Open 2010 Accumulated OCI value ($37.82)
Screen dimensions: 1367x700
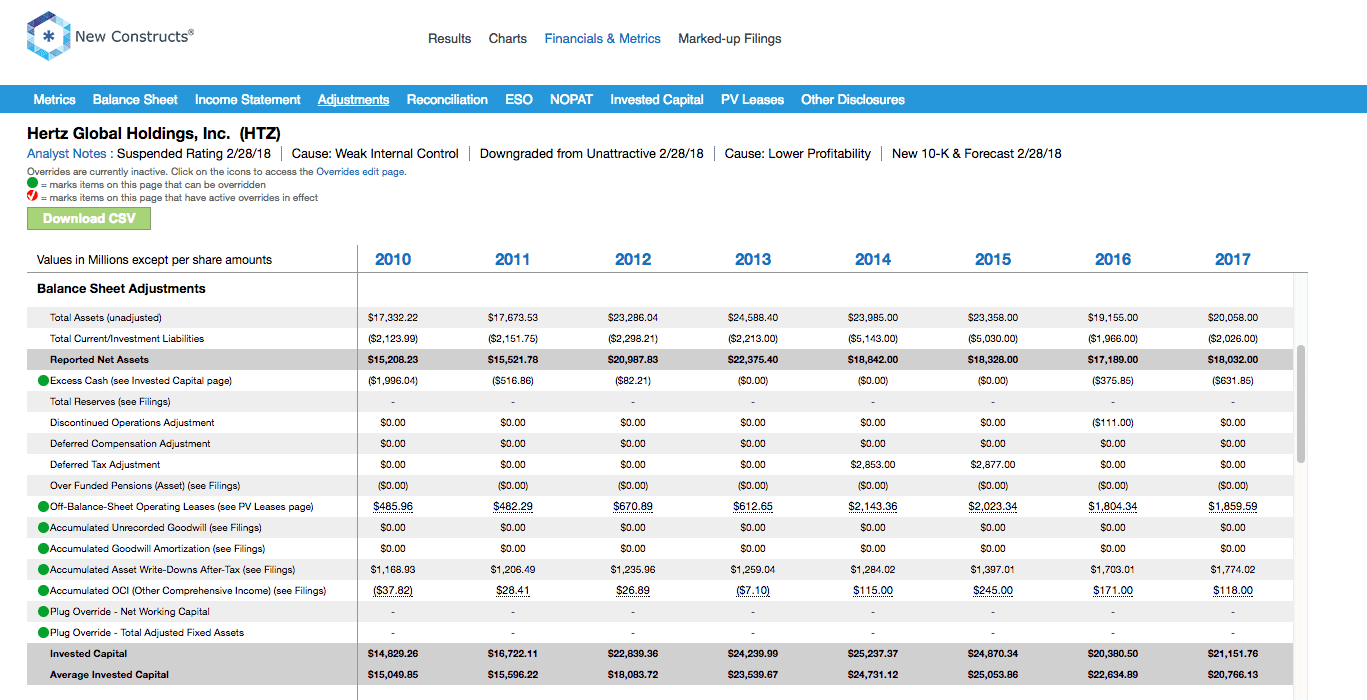click(393, 591)
